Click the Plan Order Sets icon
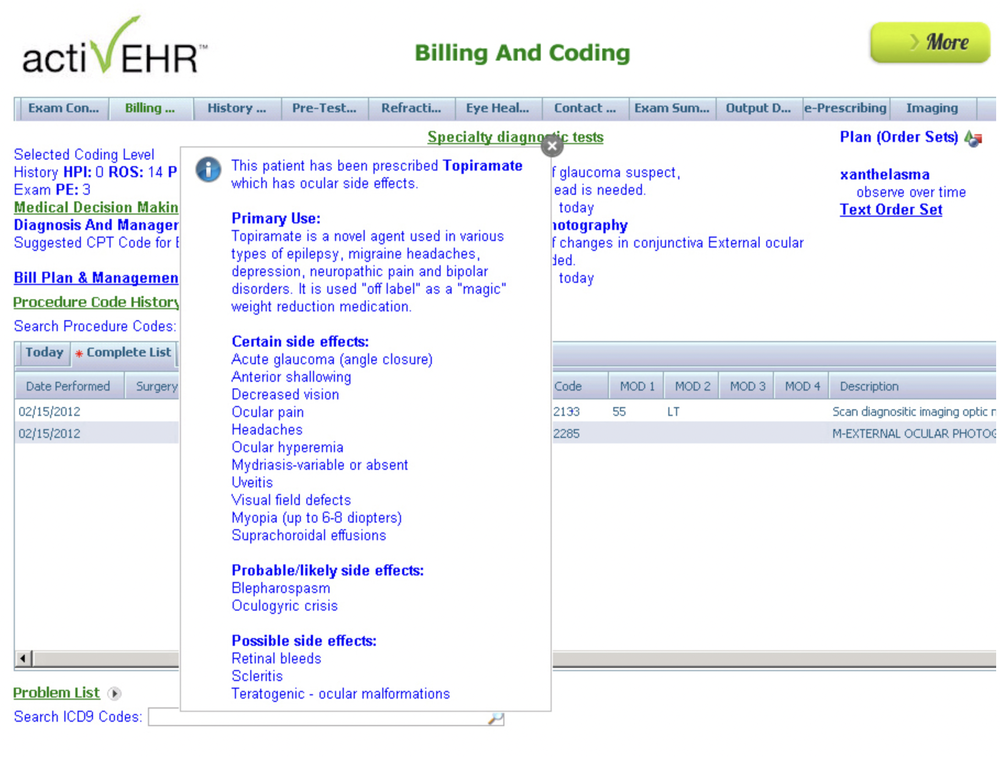The image size is (1000, 757). coord(973,138)
